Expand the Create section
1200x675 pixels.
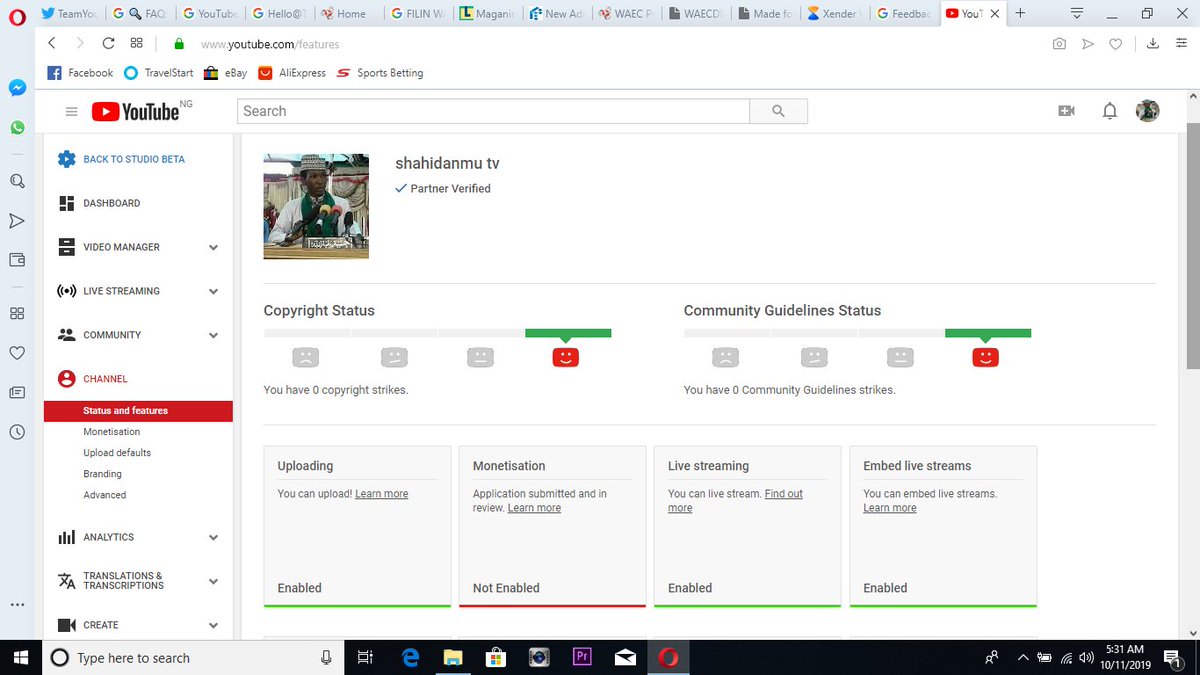tap(213, 625)
